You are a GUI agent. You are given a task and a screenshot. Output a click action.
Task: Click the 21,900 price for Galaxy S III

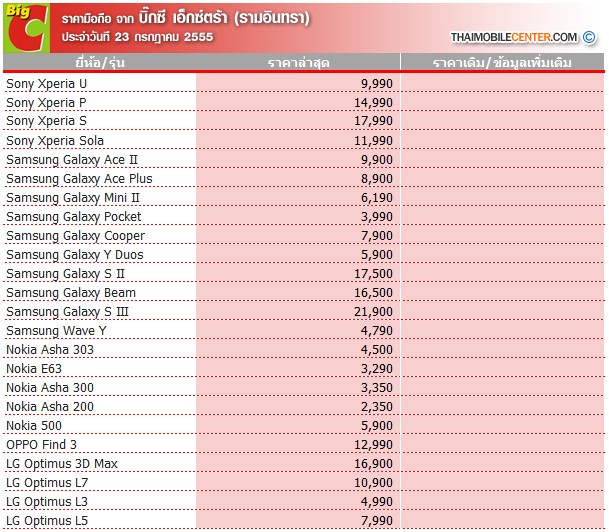[x=373, y=312]
